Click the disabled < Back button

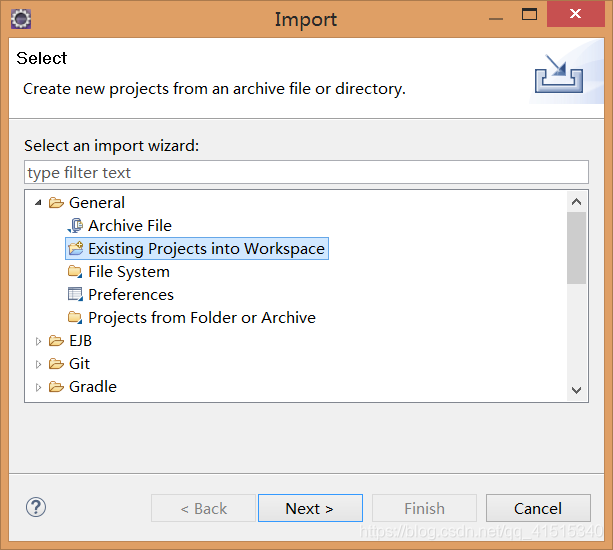pyautogui.click(x=203, y=508)
